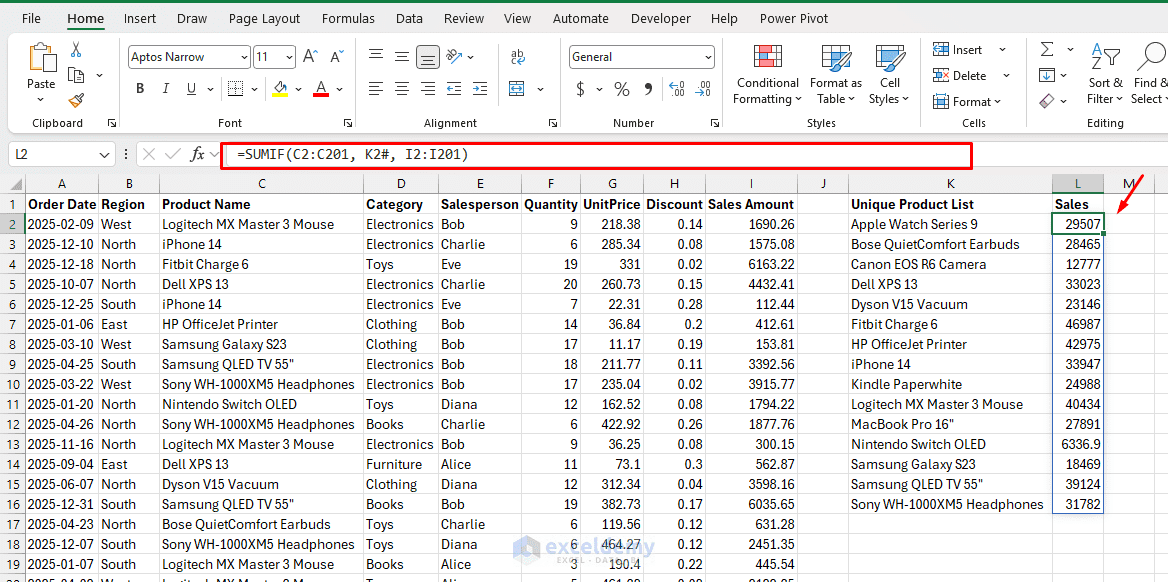This screenshot has width=1168, height=582.
Task: Switch to the Page Layout tab
Action: tap(264, 19)
